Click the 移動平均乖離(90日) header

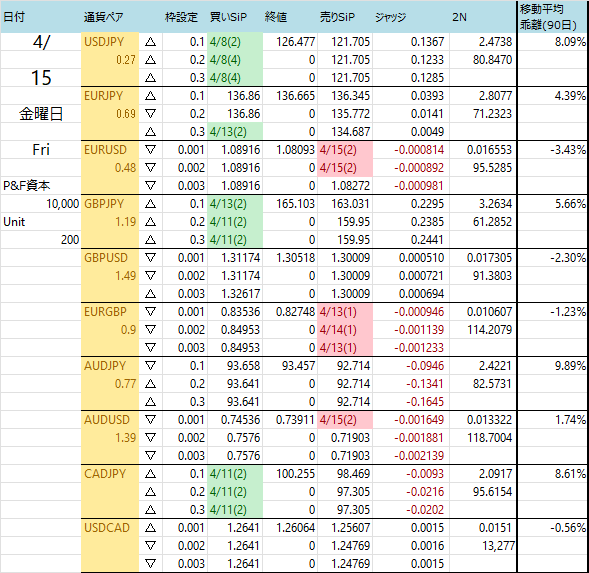tap(548, 17)
